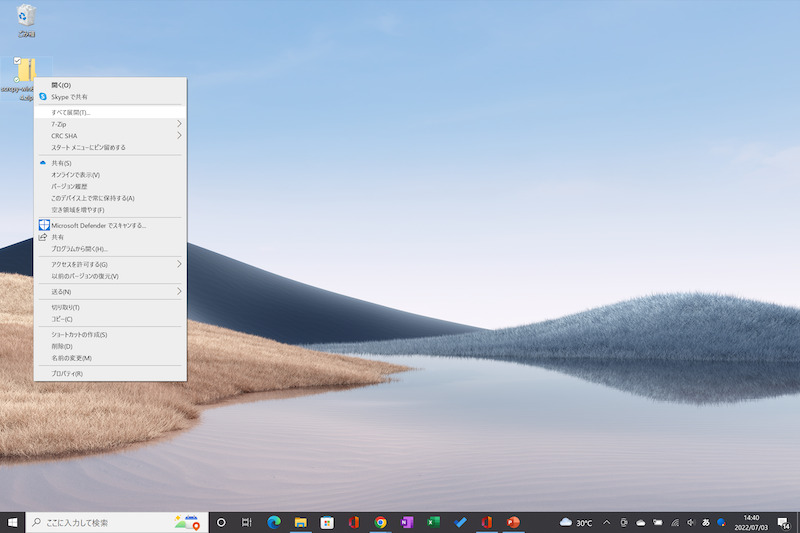Open OneNote from the taskbar
This screenshot has height=533, width=800.
click(407, 522)
